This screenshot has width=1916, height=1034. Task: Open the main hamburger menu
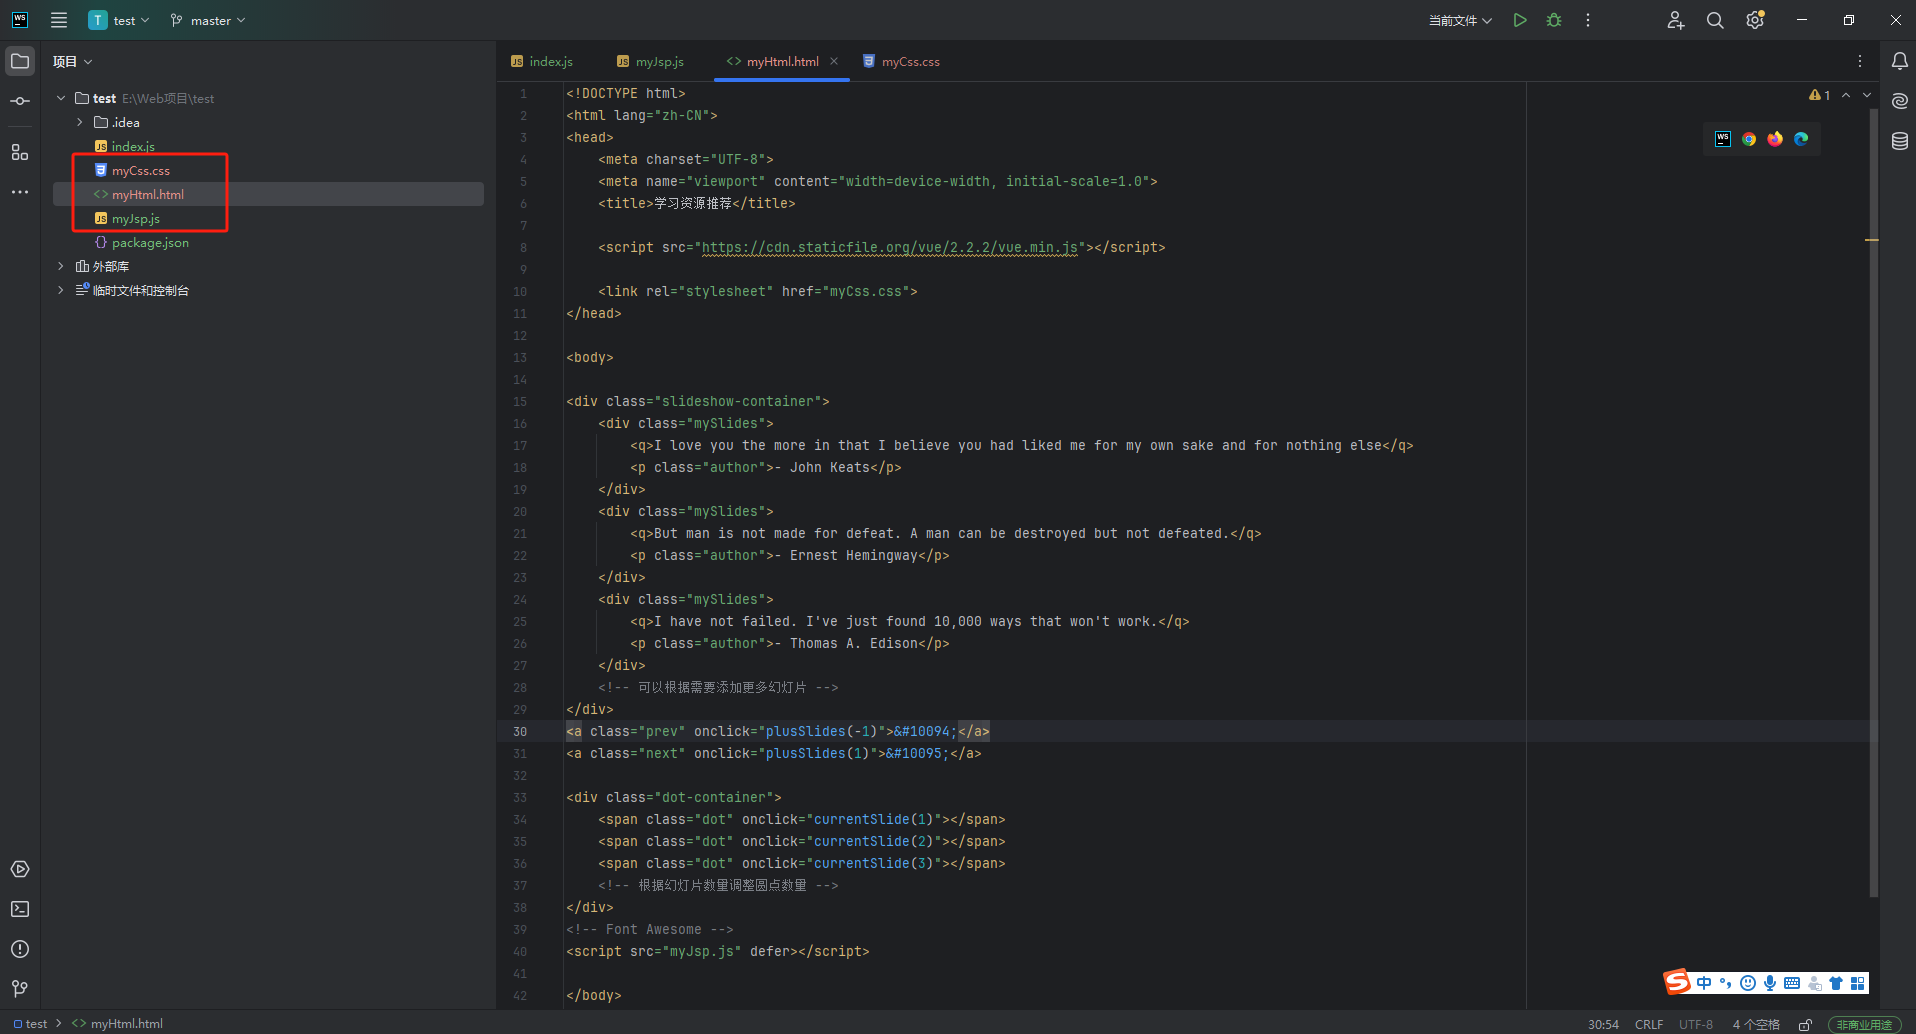pyautogui.click(x=59, y=20)
